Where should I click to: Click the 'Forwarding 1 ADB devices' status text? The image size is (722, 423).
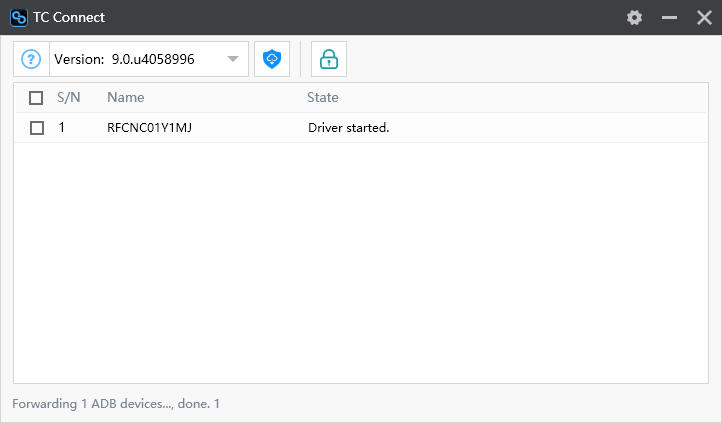(116, 404)
